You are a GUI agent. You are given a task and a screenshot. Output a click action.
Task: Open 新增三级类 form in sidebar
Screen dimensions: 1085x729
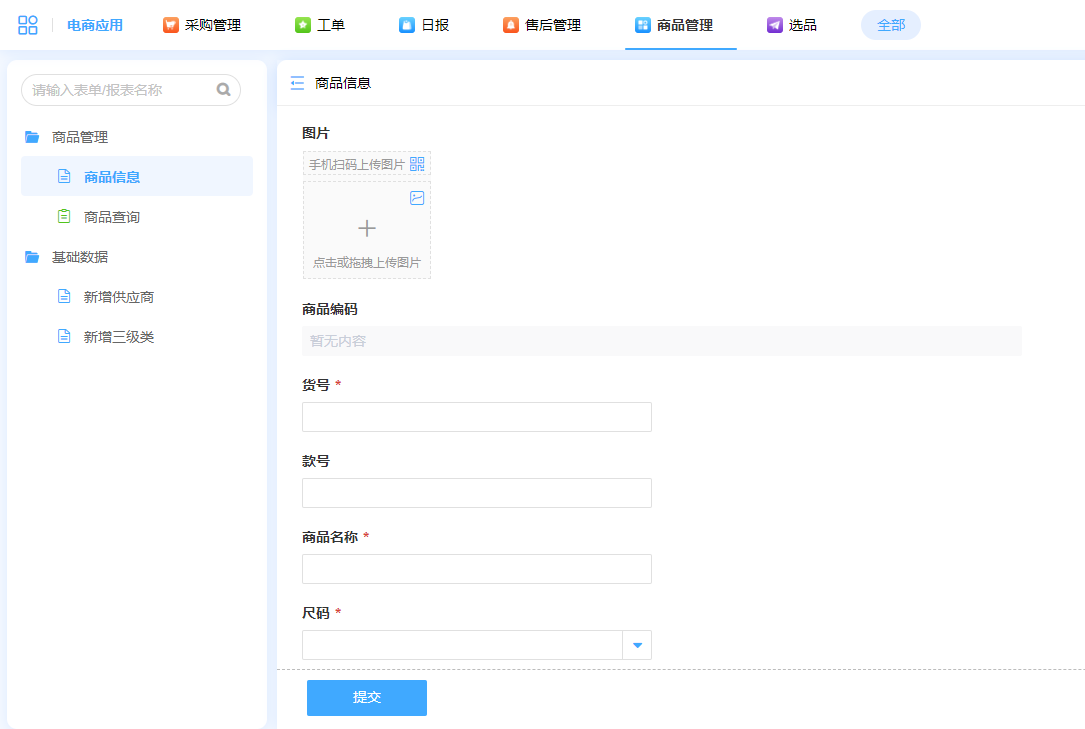(x=118, y=337)
